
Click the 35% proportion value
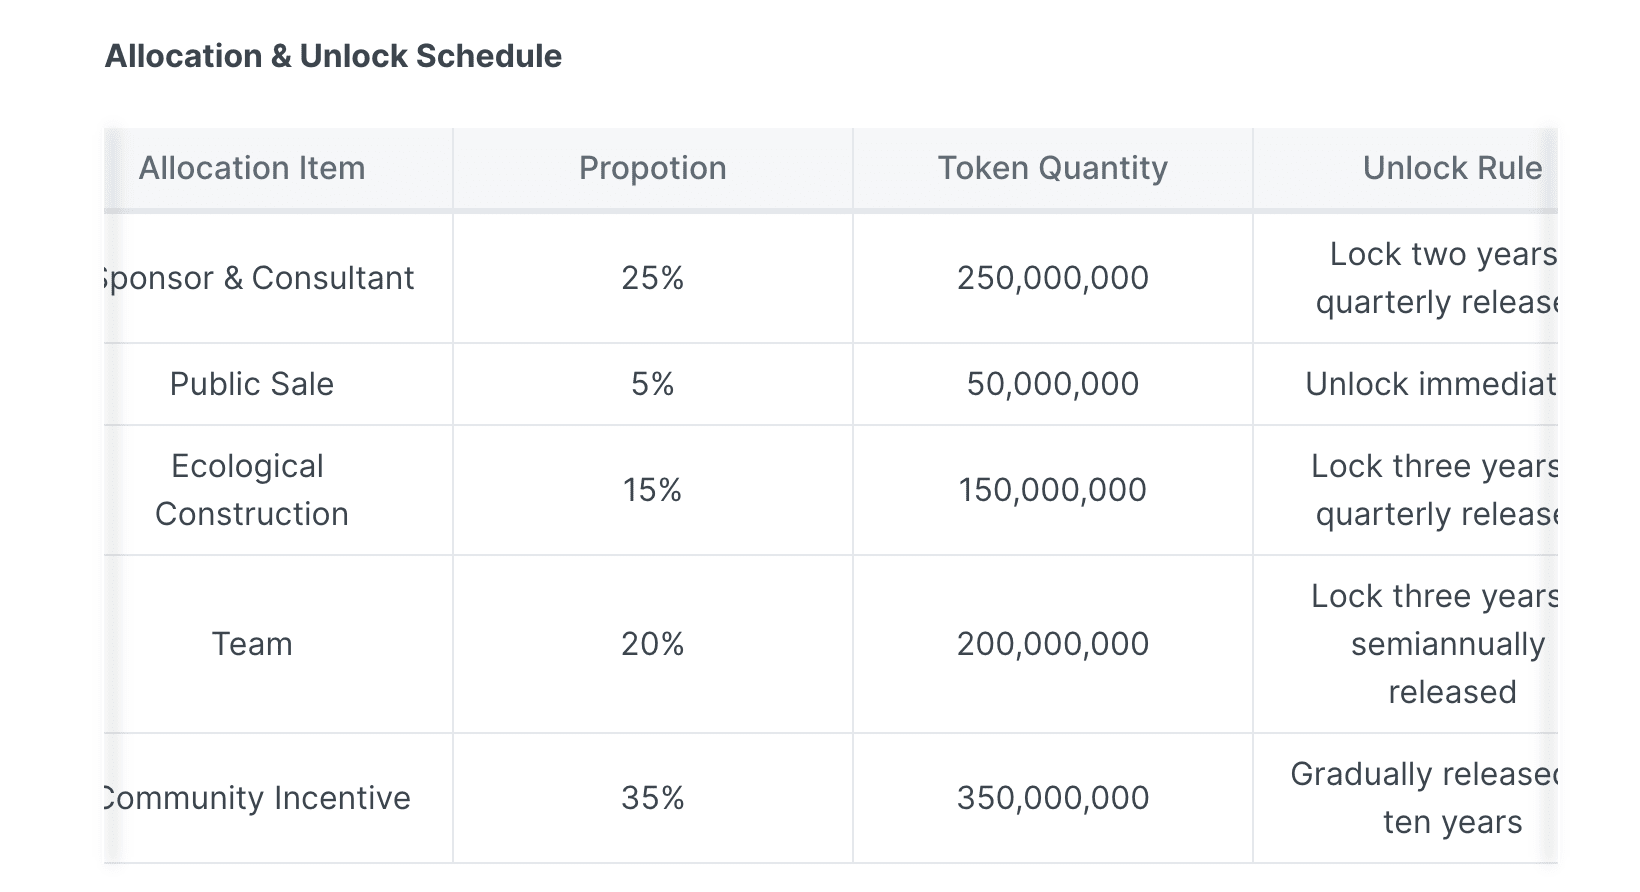tap(652, 798)
